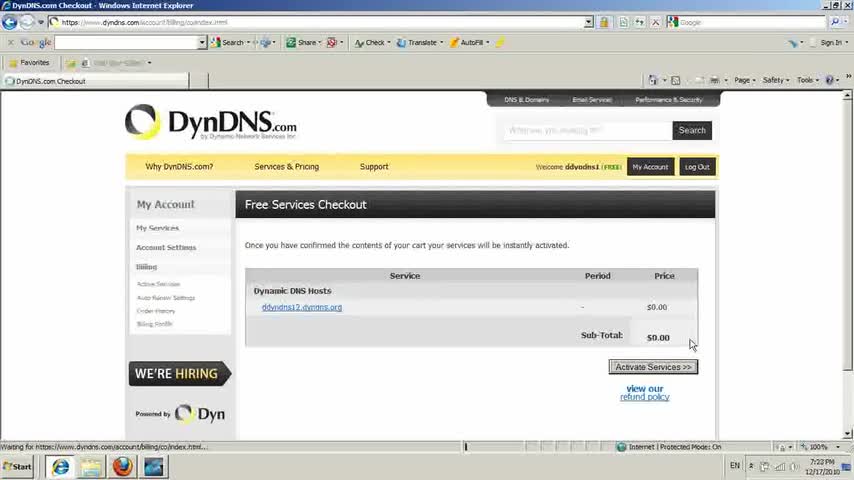The width and height of the screenshot is (854, 480).
Task: Open the zoom level 100% dropdown
Action: point(838,447)
